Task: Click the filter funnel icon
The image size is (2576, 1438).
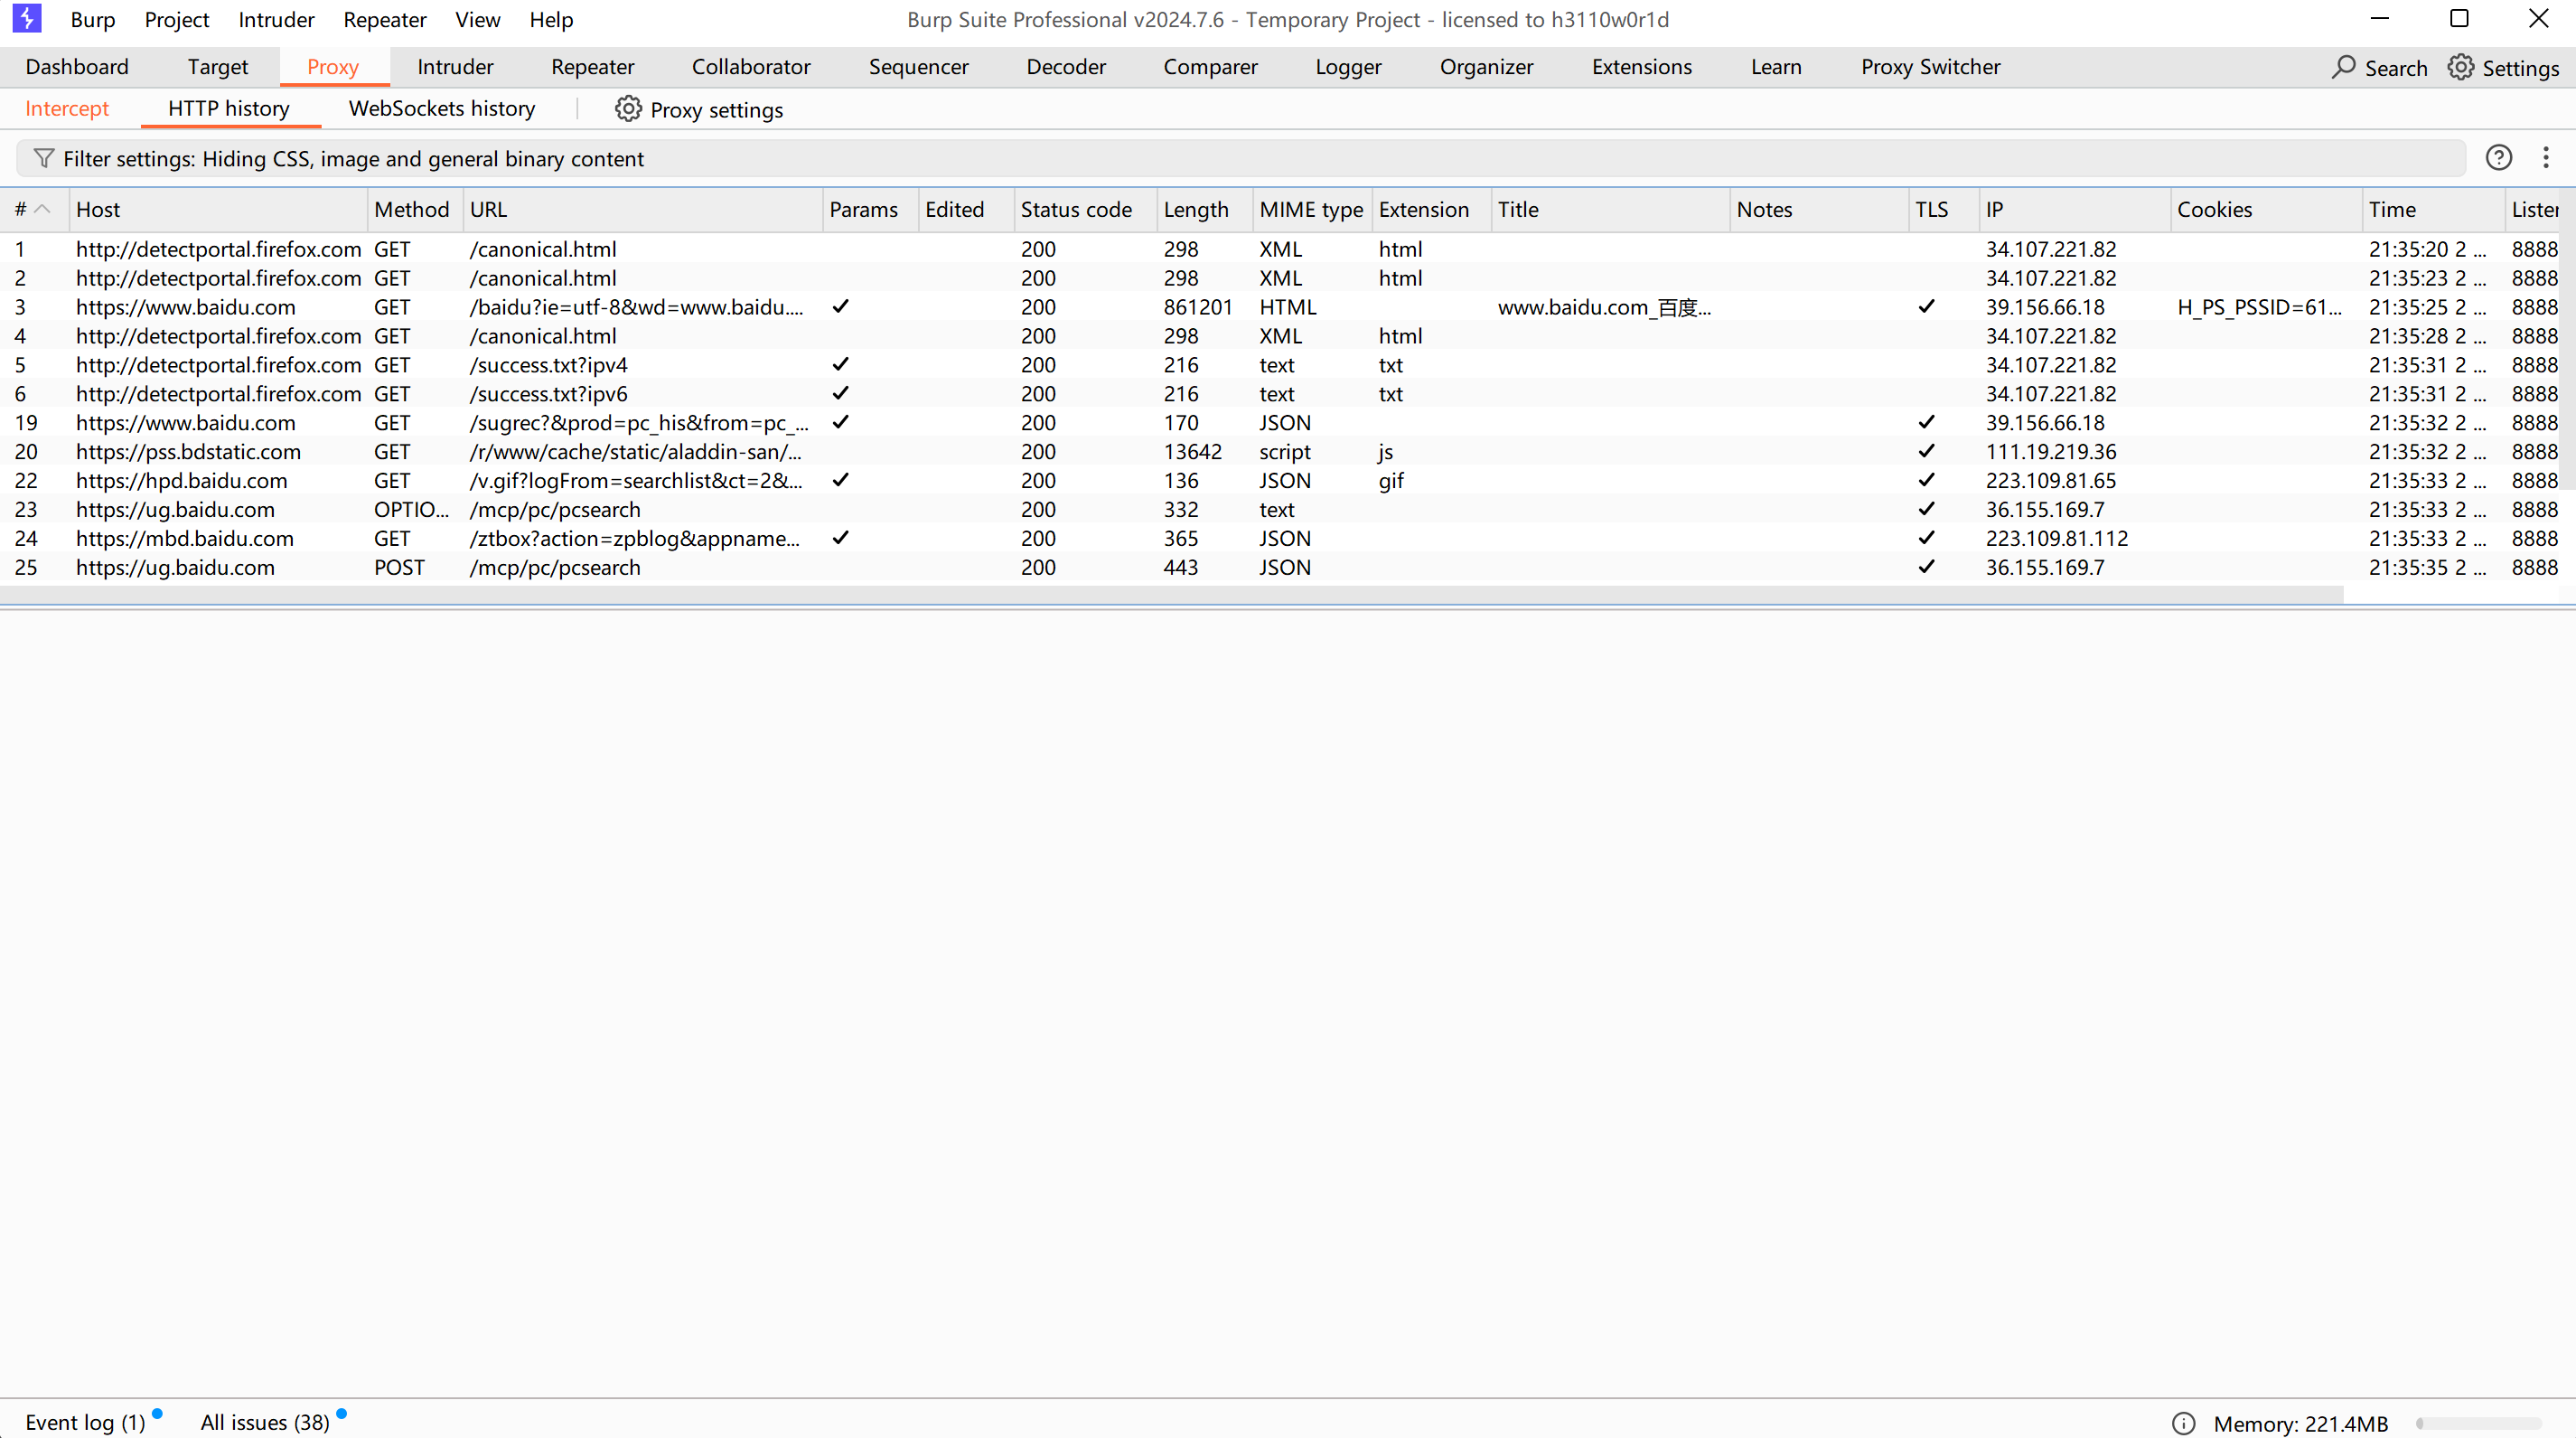Action: point(43,158)
